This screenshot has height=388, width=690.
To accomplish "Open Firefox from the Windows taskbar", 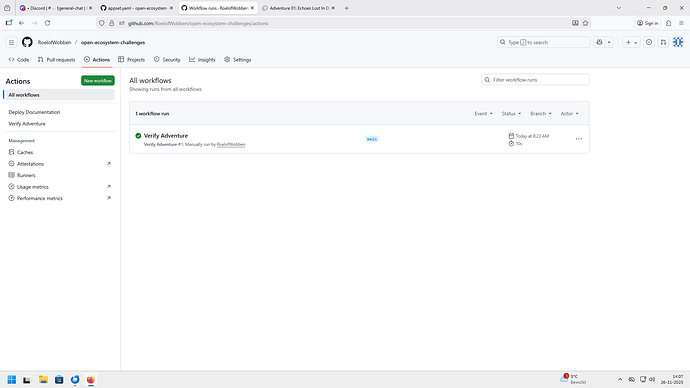I will tap(91, 380).
